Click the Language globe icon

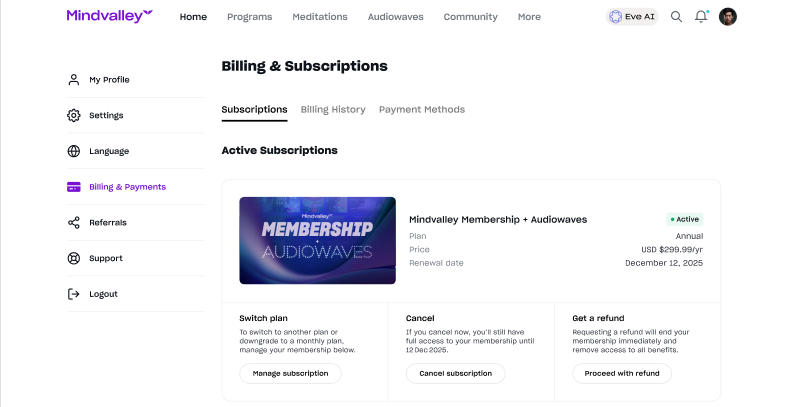point(74,151)
